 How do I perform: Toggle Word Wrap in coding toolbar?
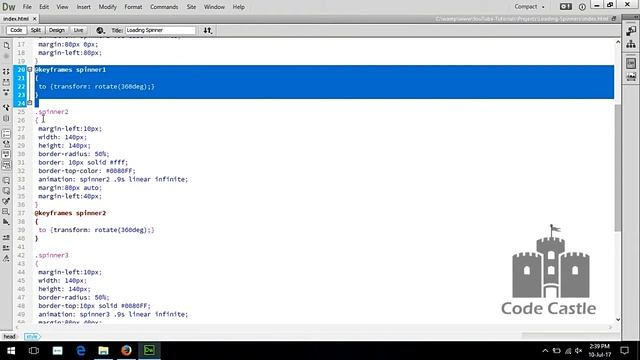(x=6, y=154)
